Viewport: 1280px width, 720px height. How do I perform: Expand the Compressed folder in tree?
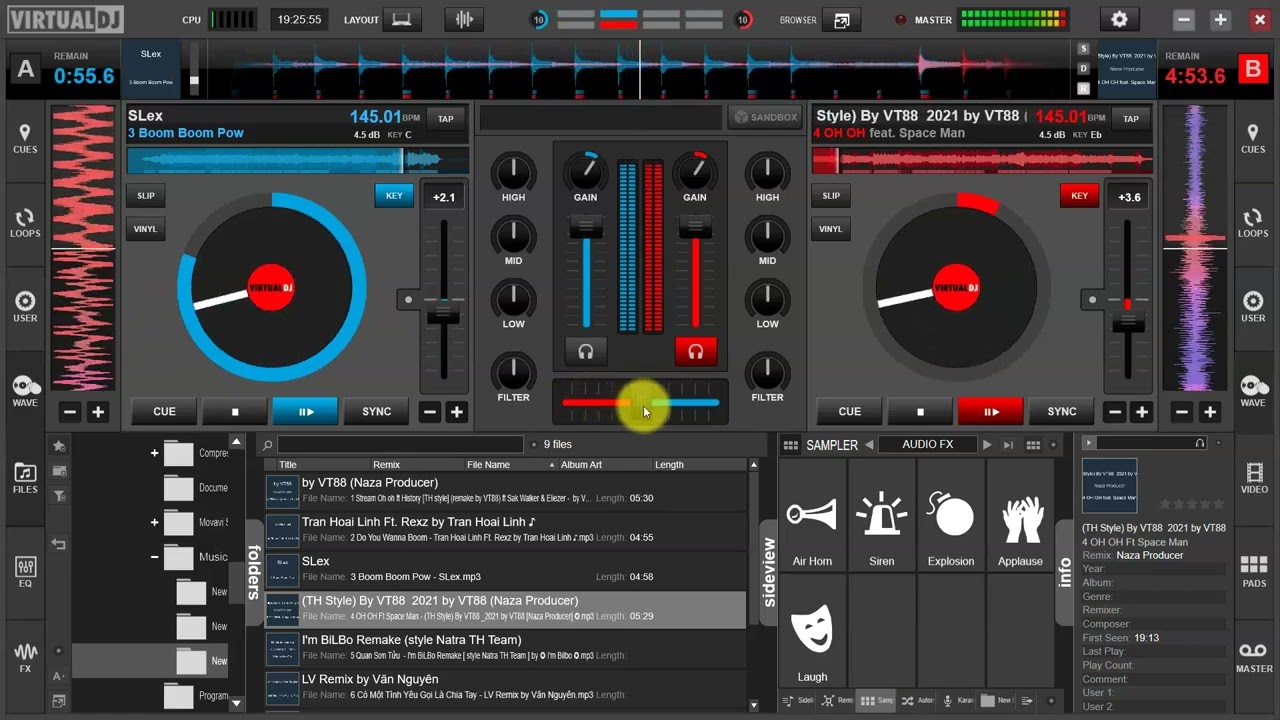[154, 453]
